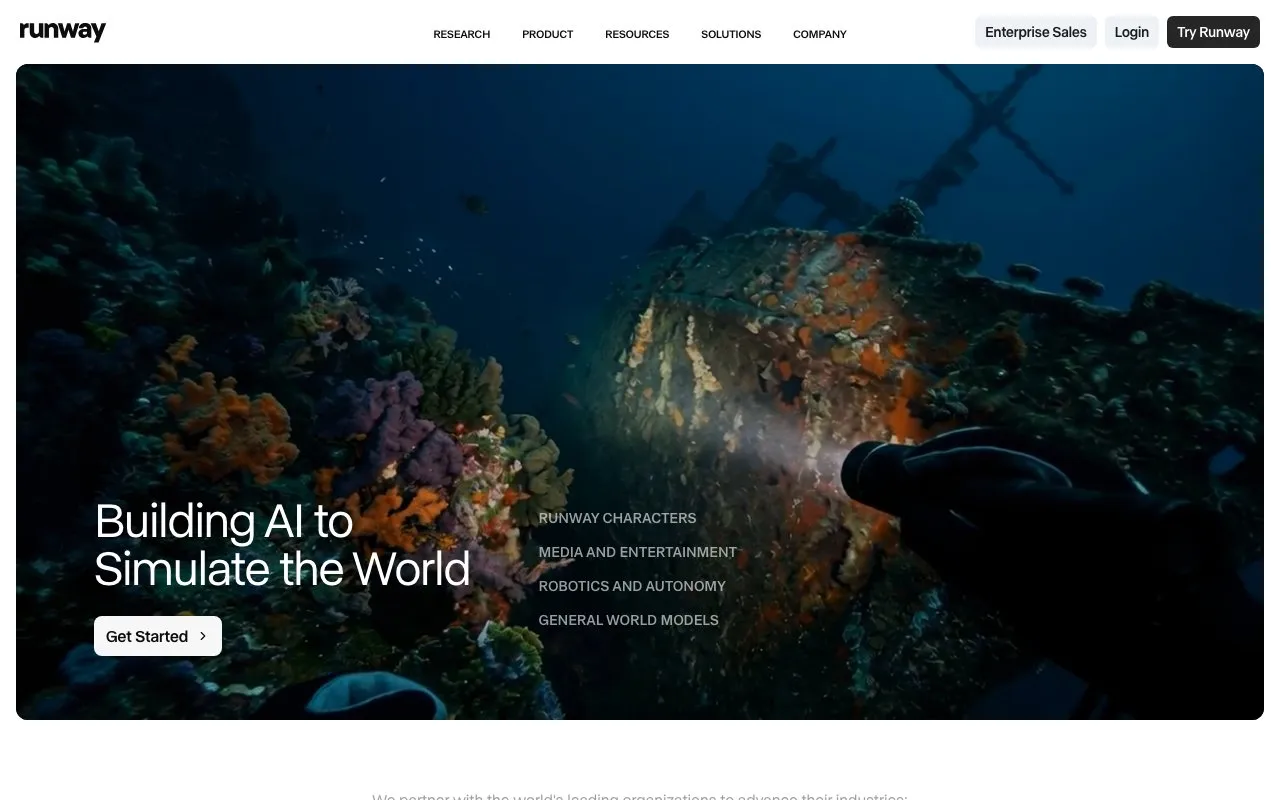Click the Get Started button
Image resolution: width=1280 pixels, height=800 pixels.
[158, 636]
